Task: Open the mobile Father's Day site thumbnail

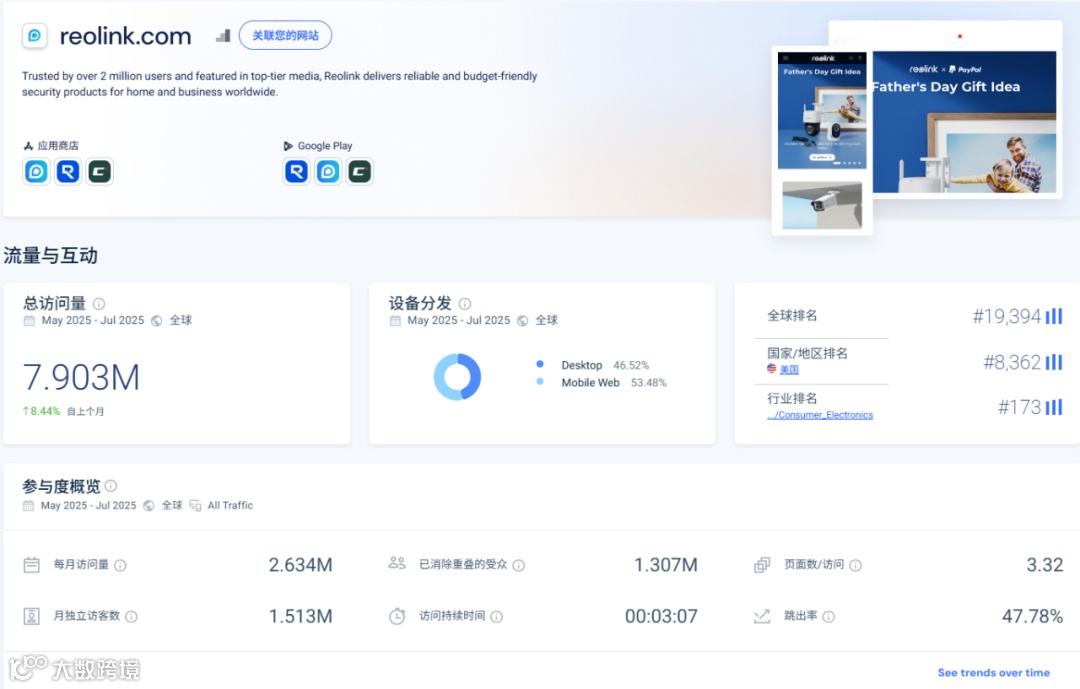Action: (x=822, y=110)
